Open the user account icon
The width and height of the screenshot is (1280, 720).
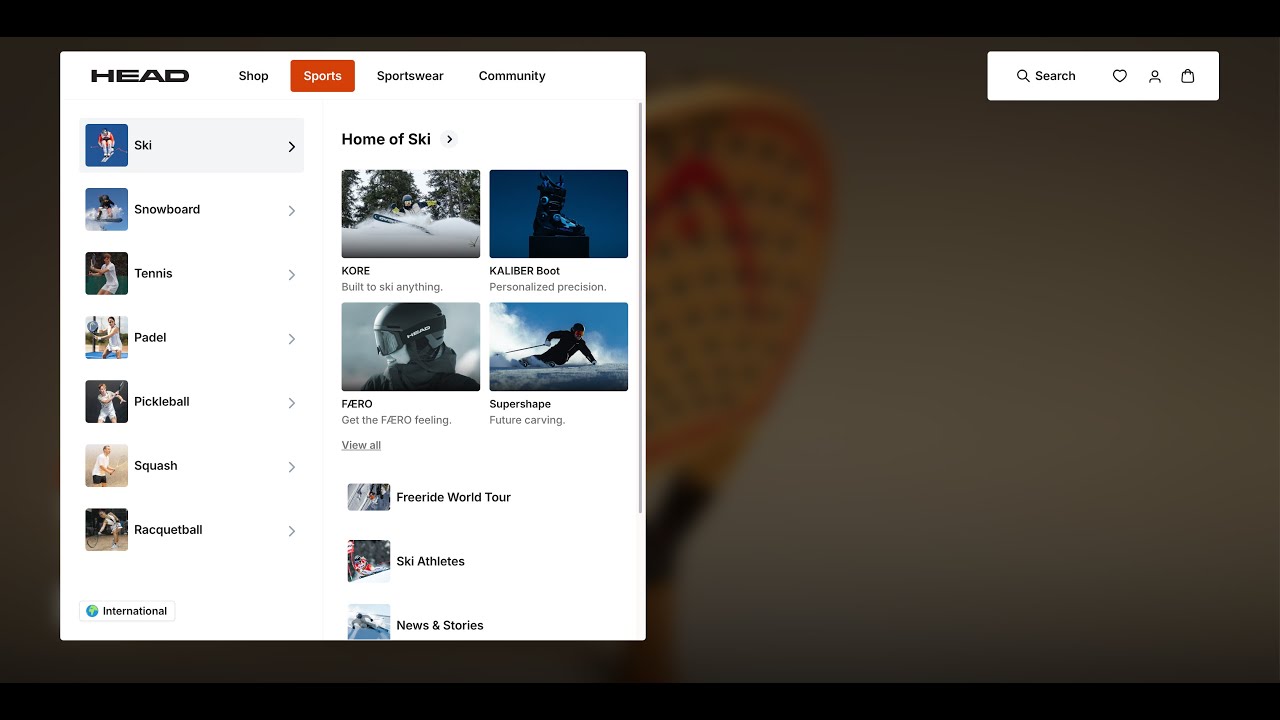click(1155, 76)
